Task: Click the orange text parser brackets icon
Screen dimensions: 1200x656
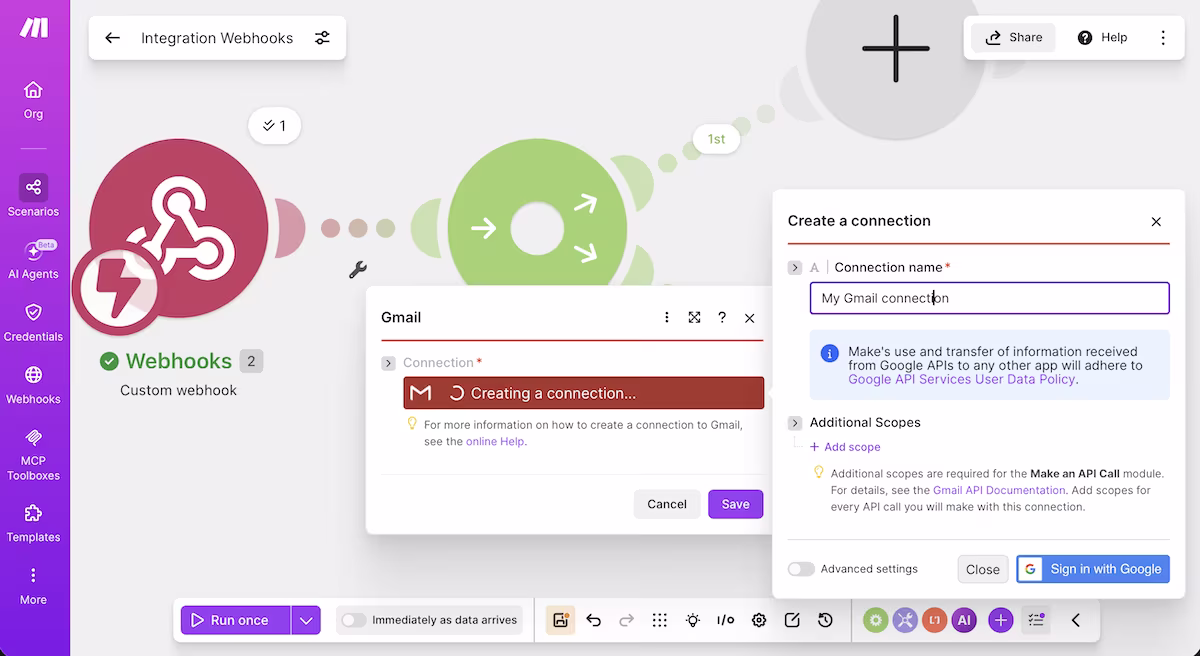Action: 934,620
